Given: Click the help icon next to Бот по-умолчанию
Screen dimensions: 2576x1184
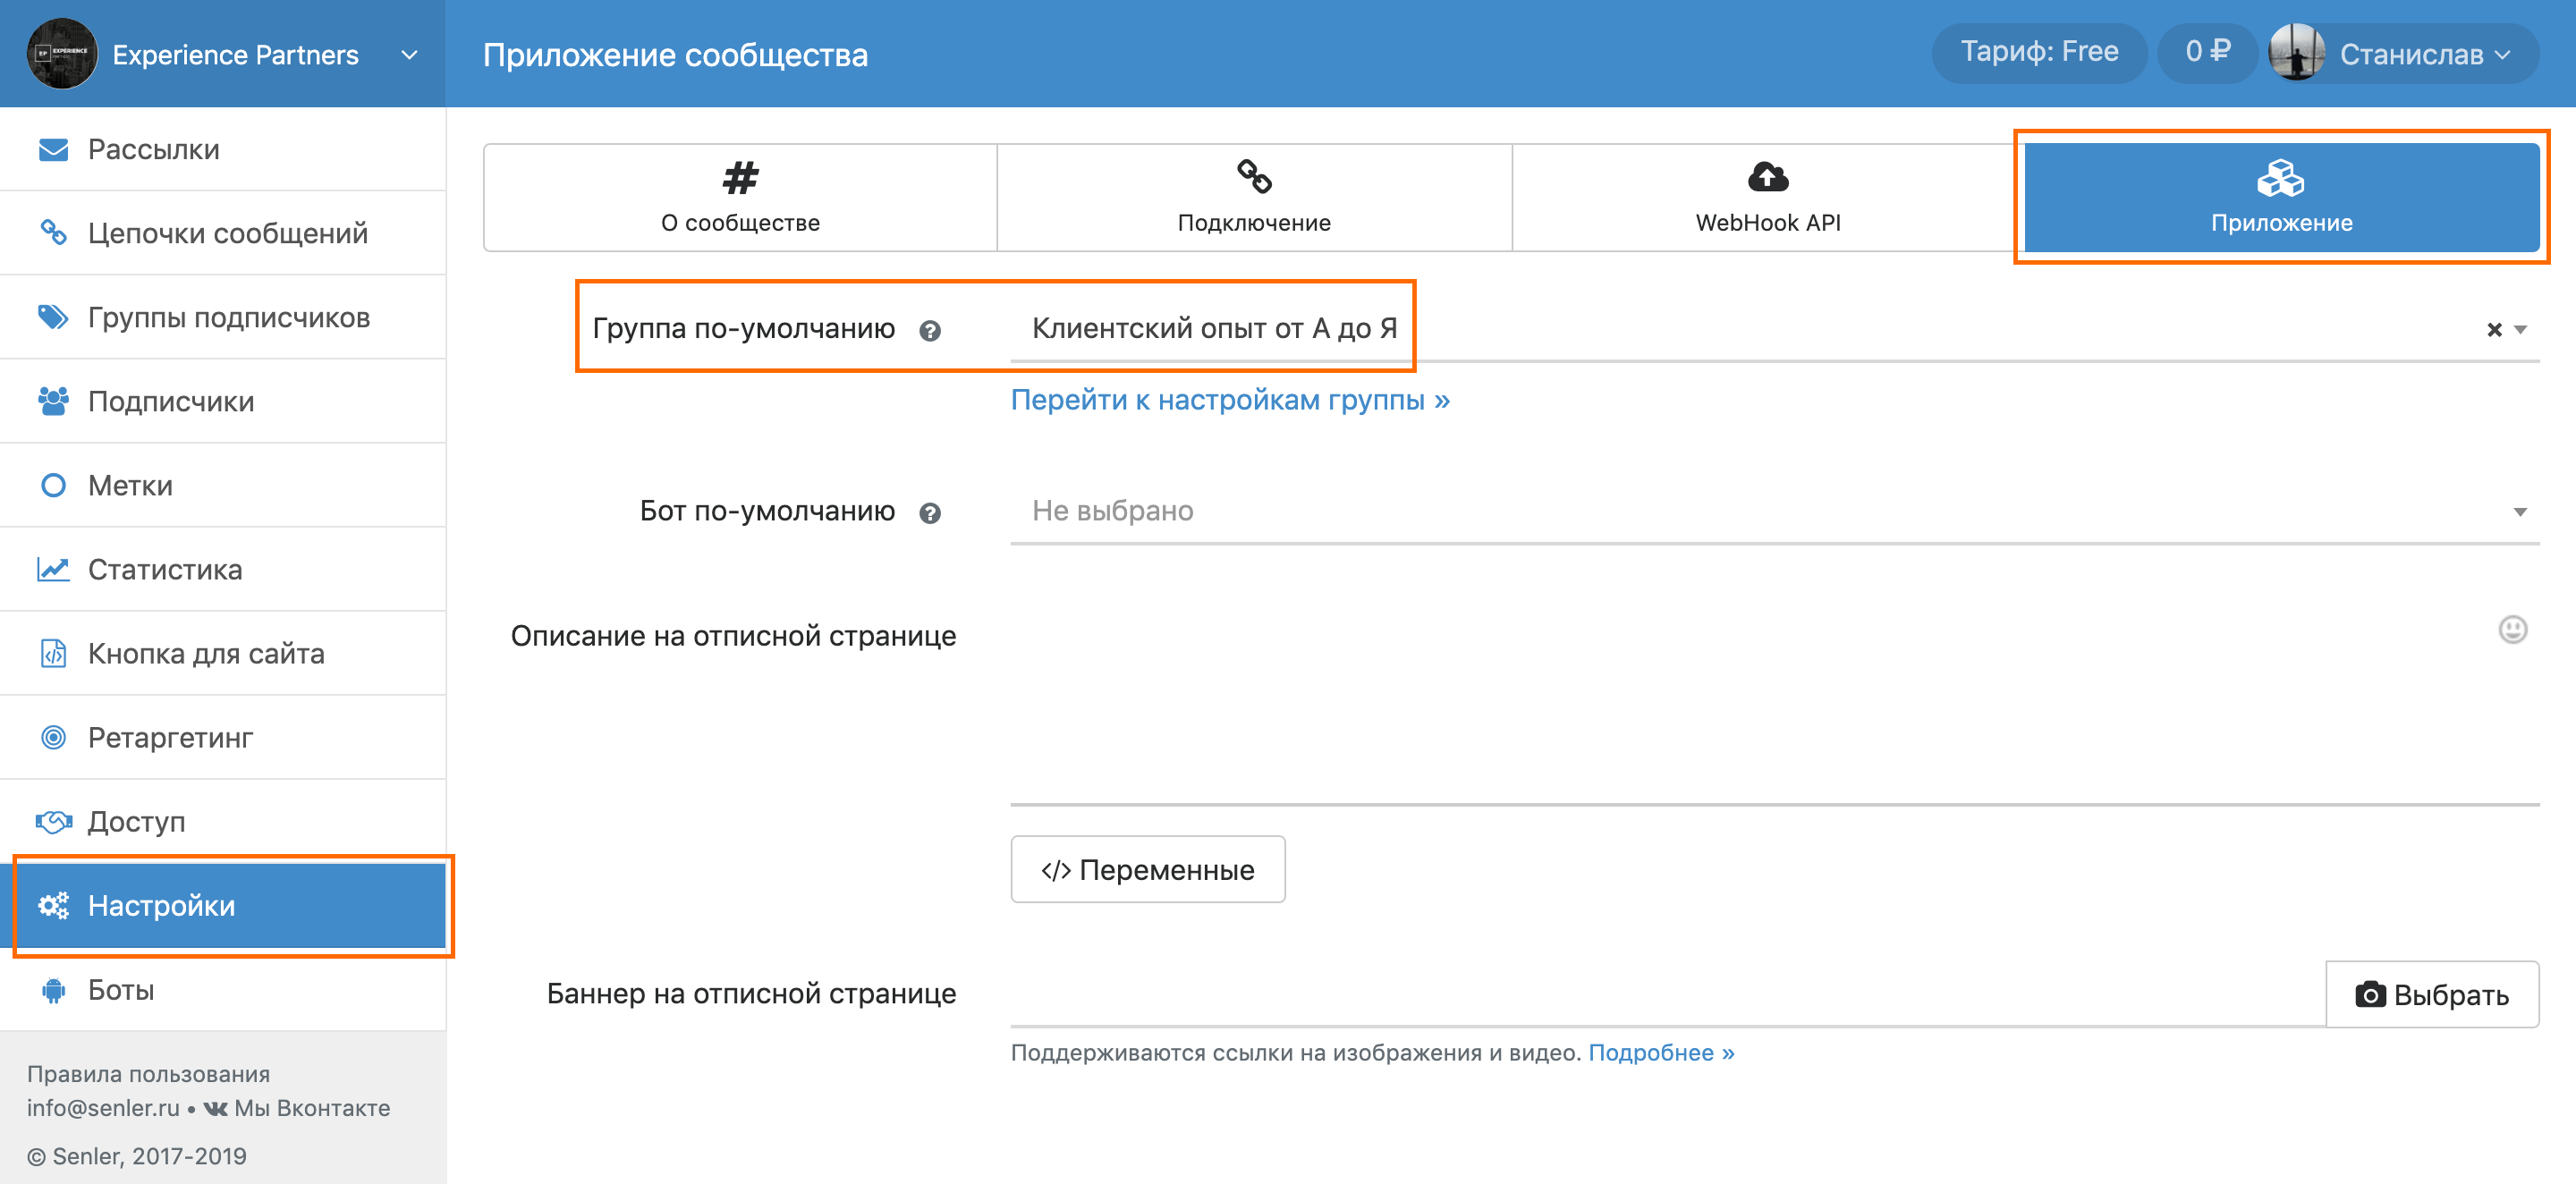Looking at the screenshot, I should pyautogui.click(x=929, y=513).
